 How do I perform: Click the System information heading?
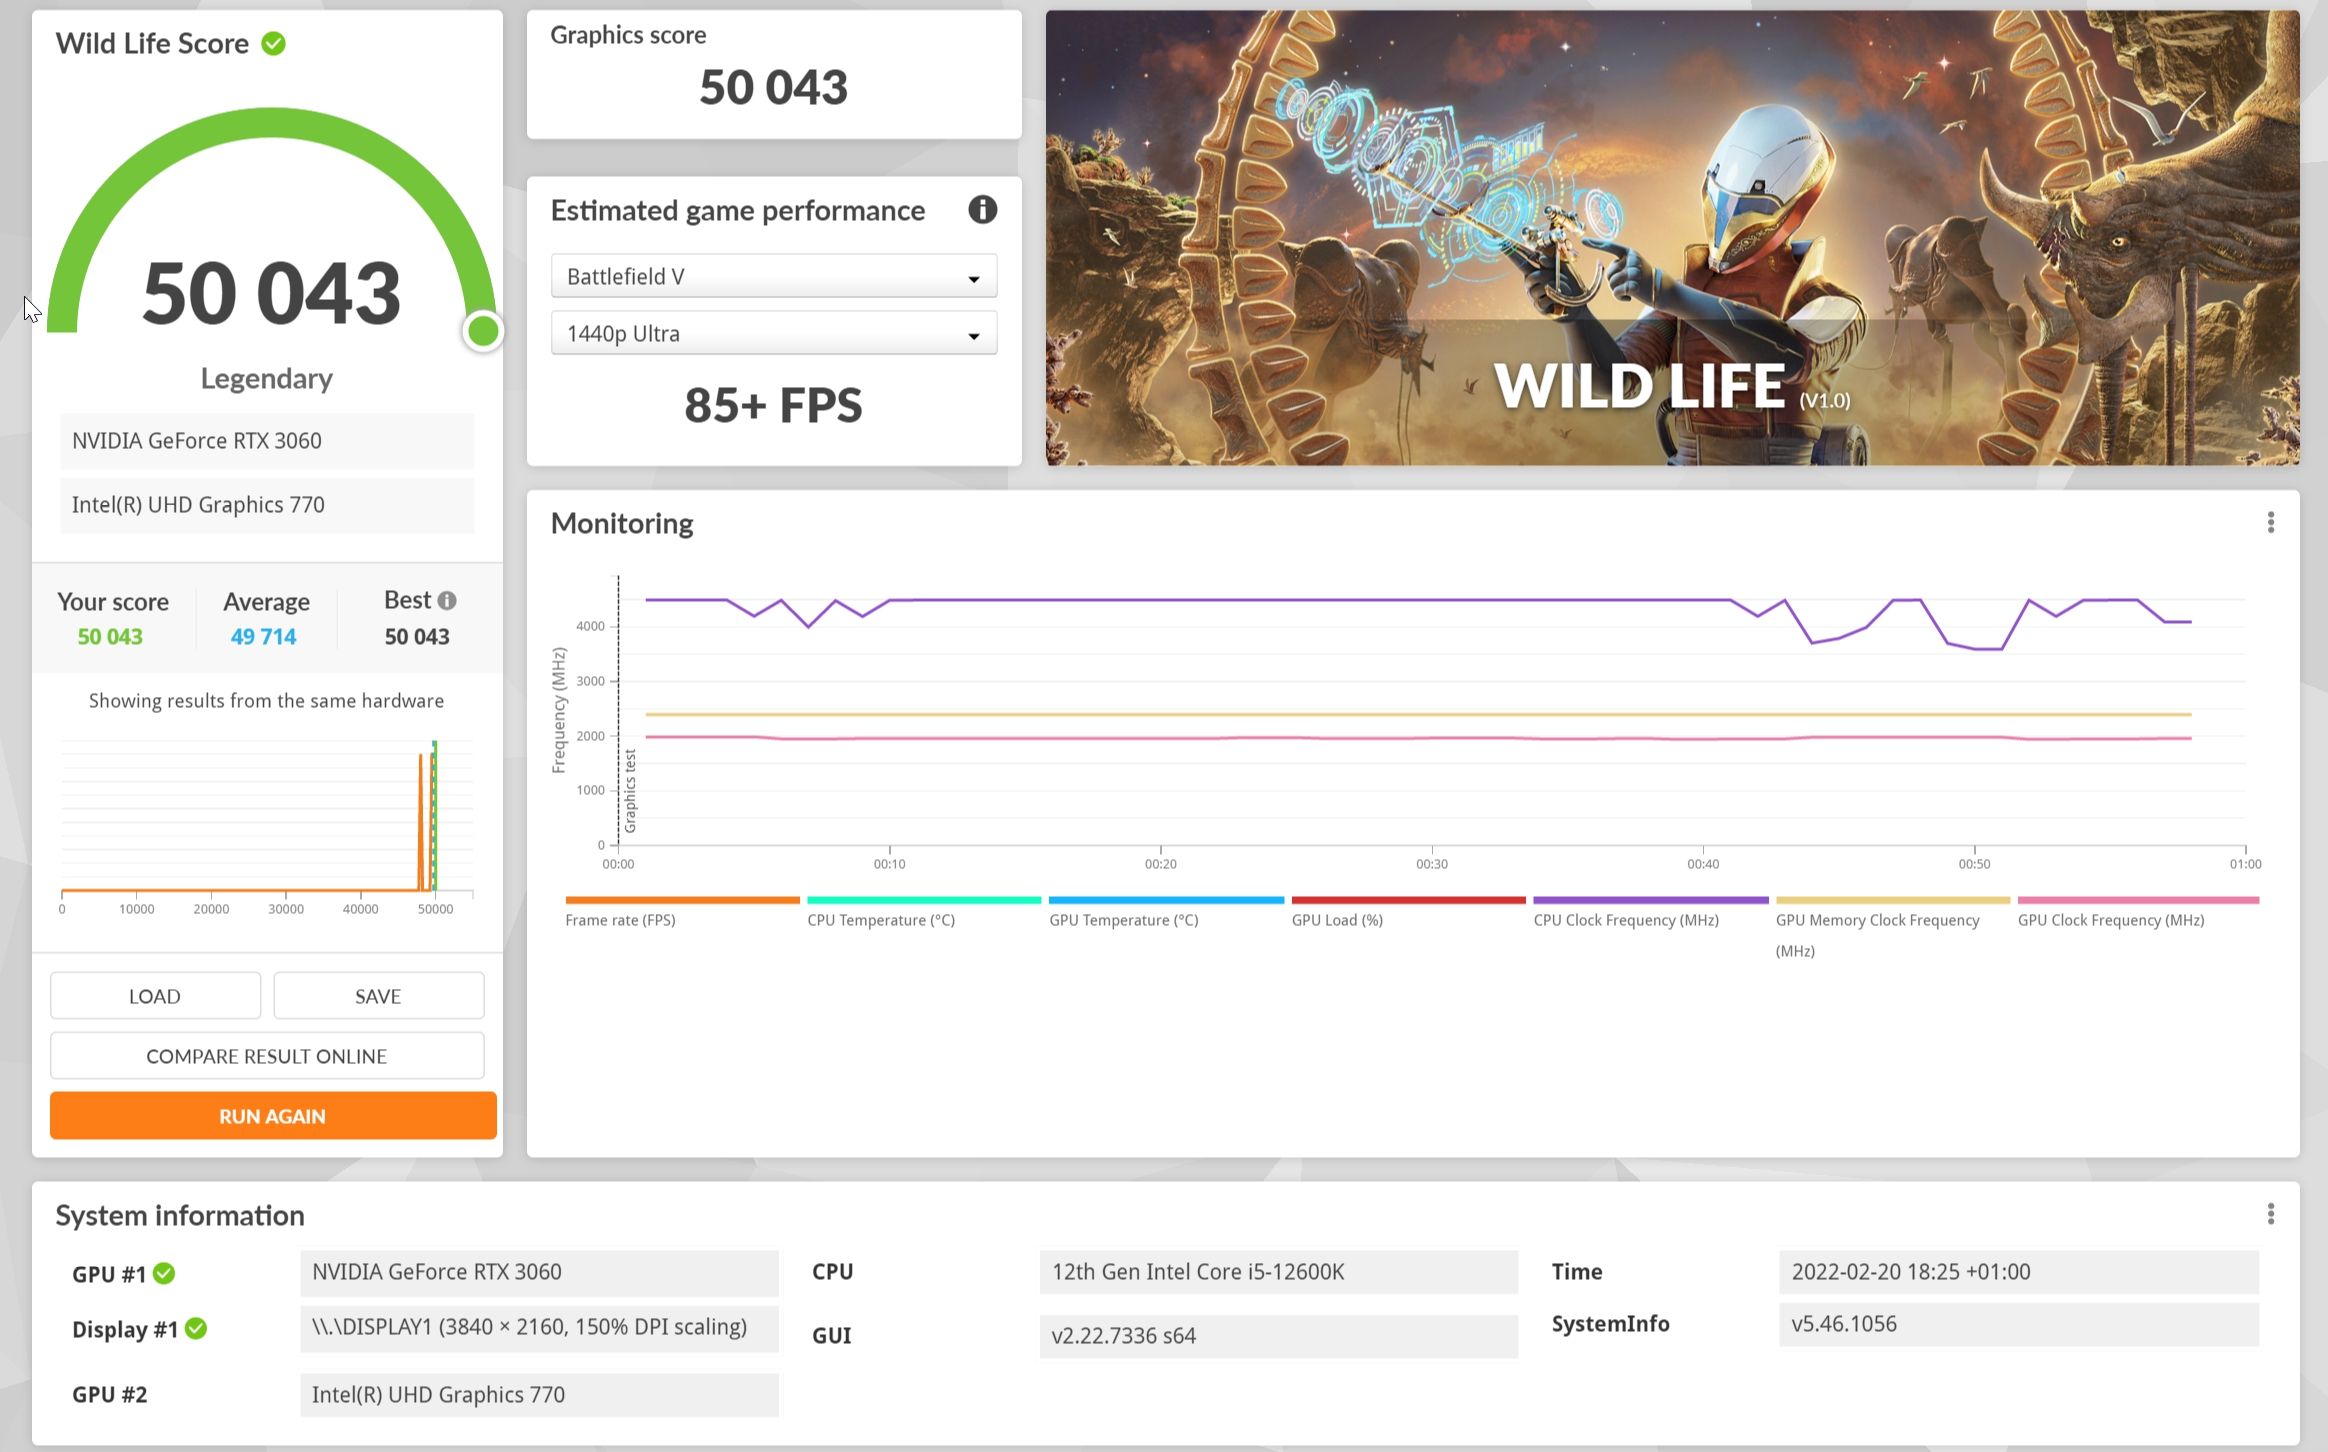(x=180, y=1216)
